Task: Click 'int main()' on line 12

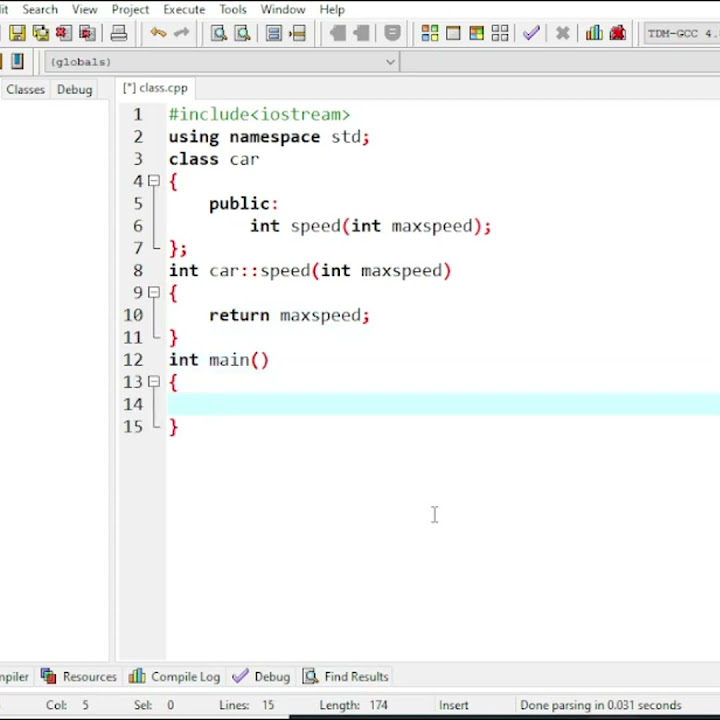Action: [x=219, y=360]
